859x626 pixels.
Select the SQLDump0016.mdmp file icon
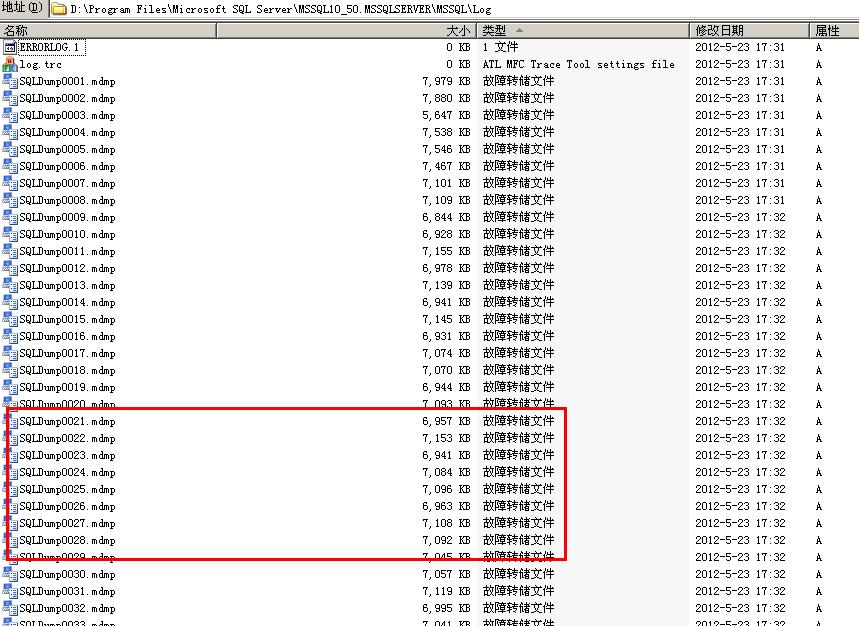pyautogui.click(x=10, y=336)
